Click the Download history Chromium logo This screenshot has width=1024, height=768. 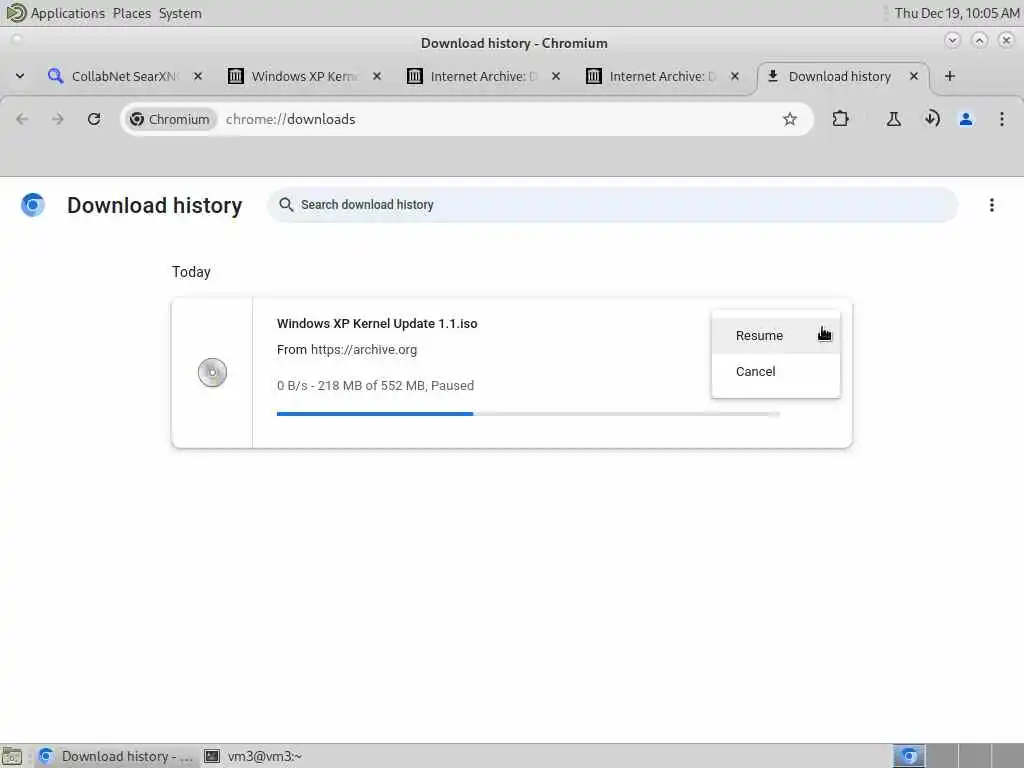click(33, 205)
